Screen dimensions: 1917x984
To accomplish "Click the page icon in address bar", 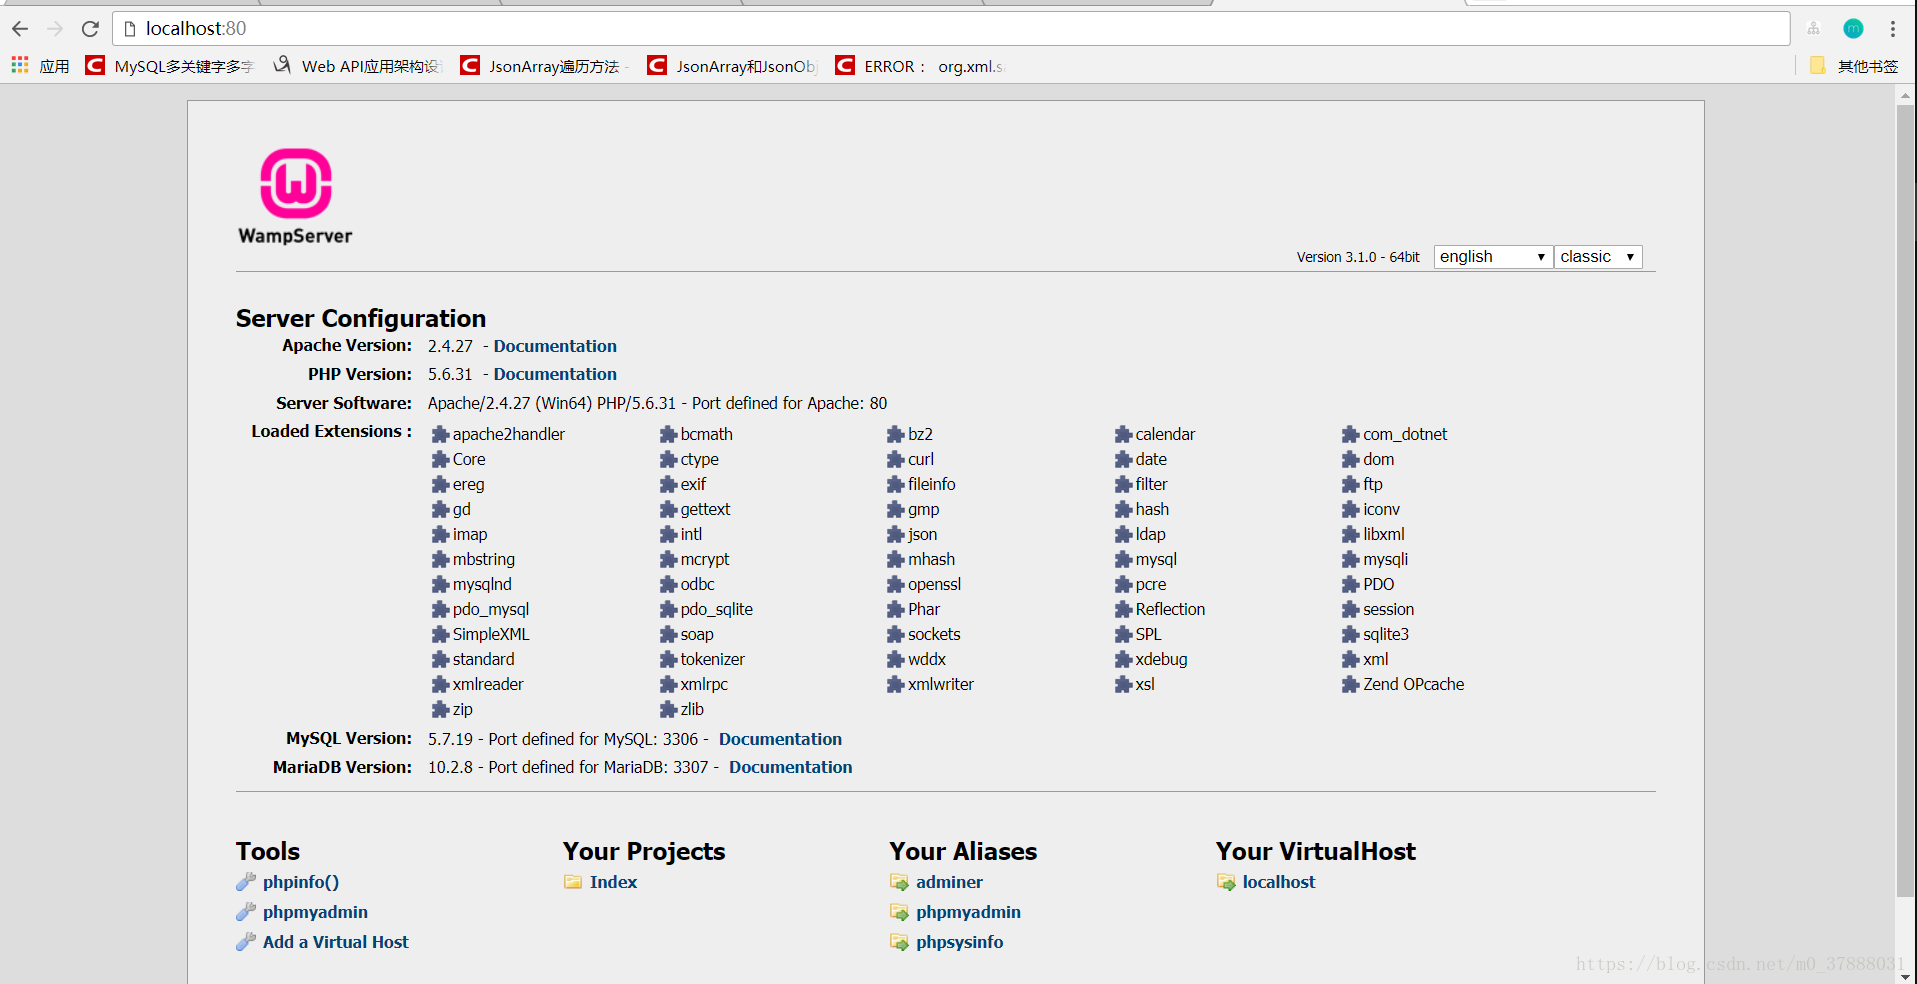I will pos(129,29).
